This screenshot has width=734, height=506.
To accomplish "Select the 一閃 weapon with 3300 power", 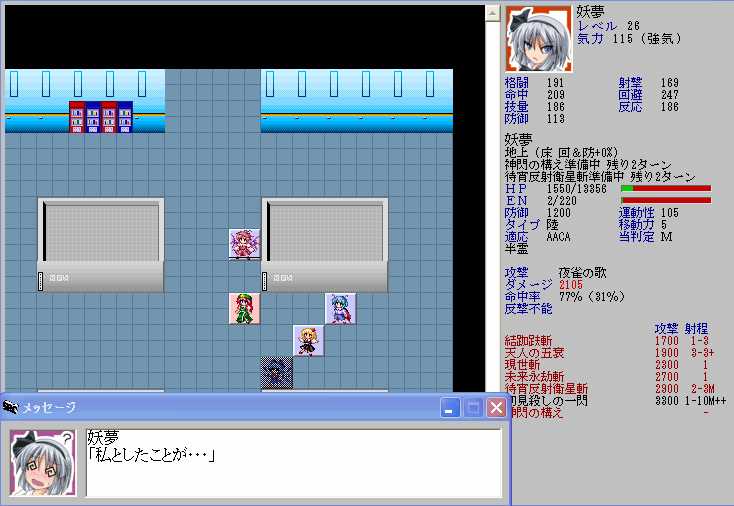I will (618, 401).
